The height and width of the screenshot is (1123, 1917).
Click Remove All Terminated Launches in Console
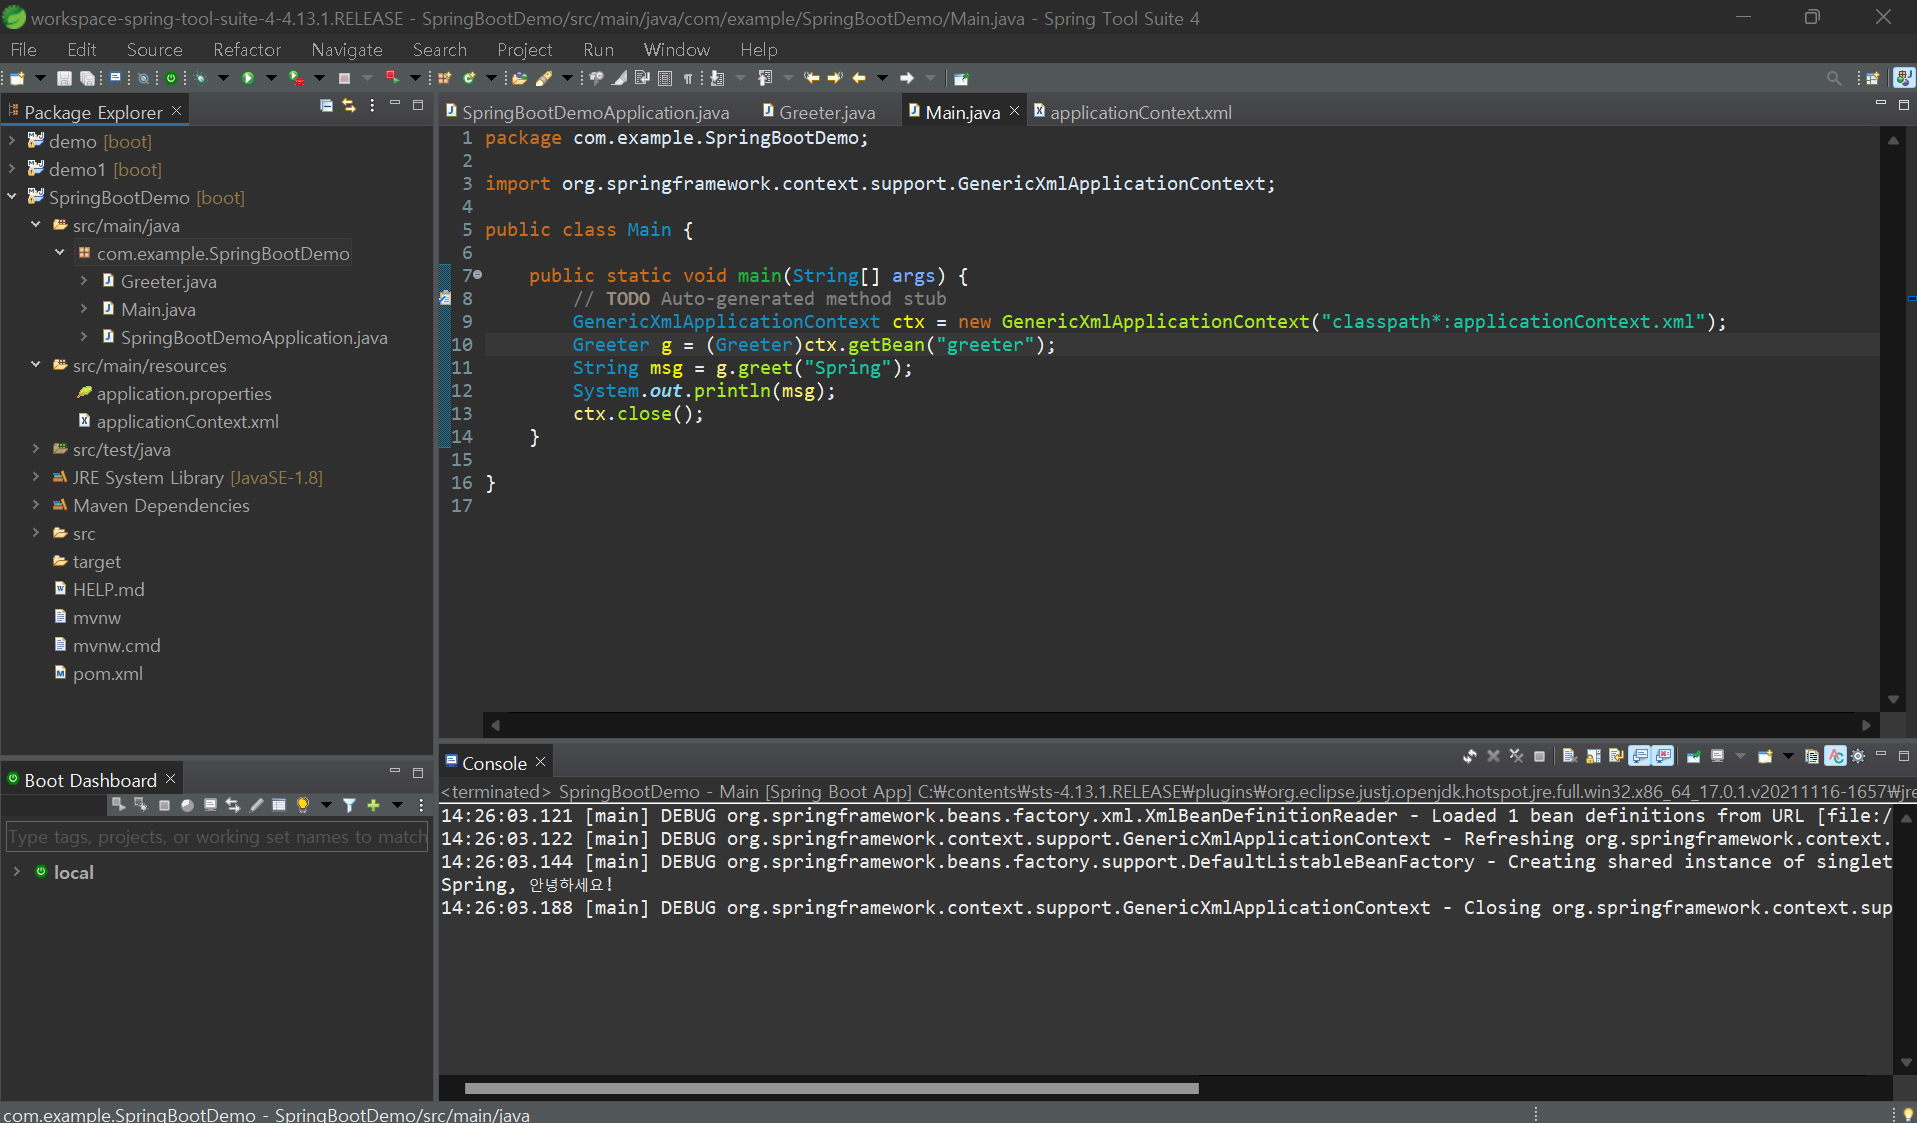pyautogui.click(x=1516, y=756)
